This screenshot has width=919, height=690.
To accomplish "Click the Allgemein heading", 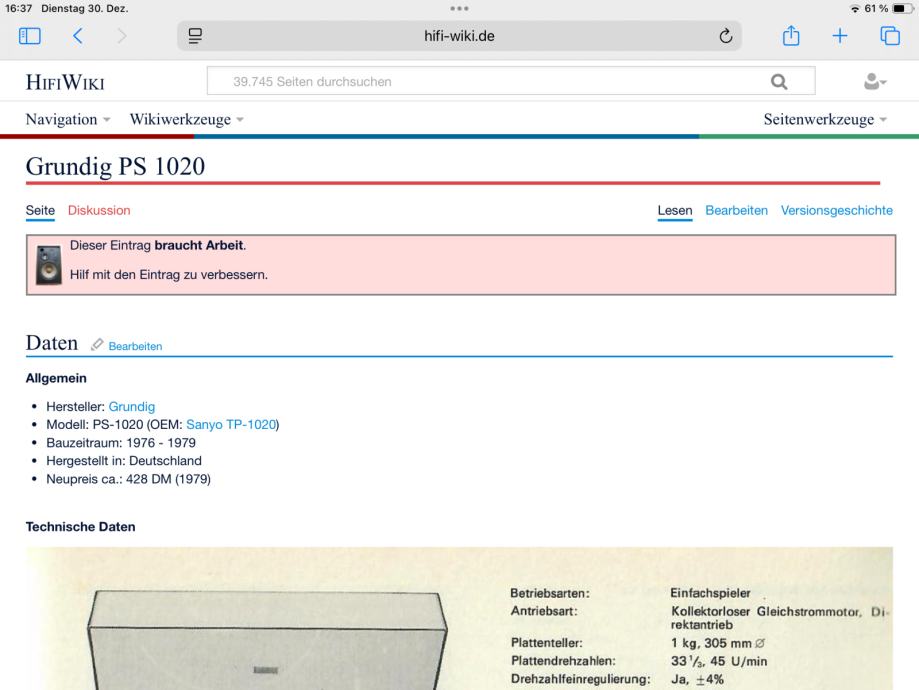I will tap(56, 378).
